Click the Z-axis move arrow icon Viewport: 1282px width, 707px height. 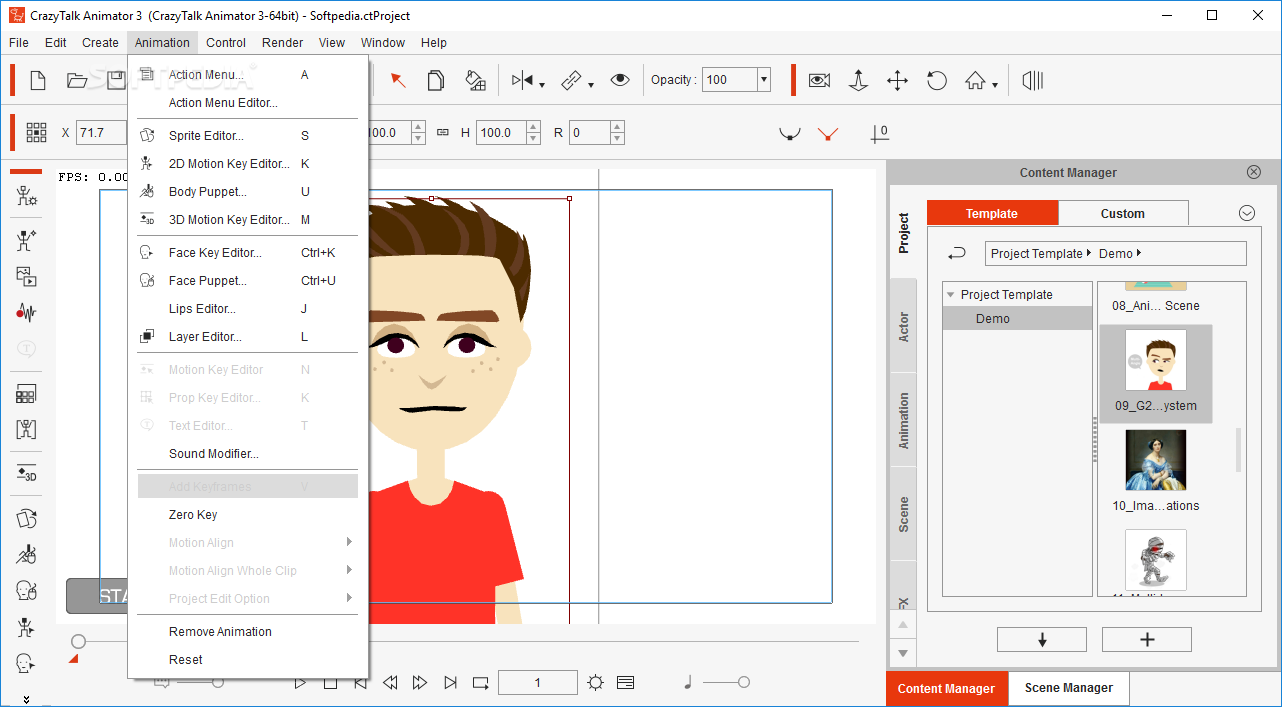click(x=858, y=81)
